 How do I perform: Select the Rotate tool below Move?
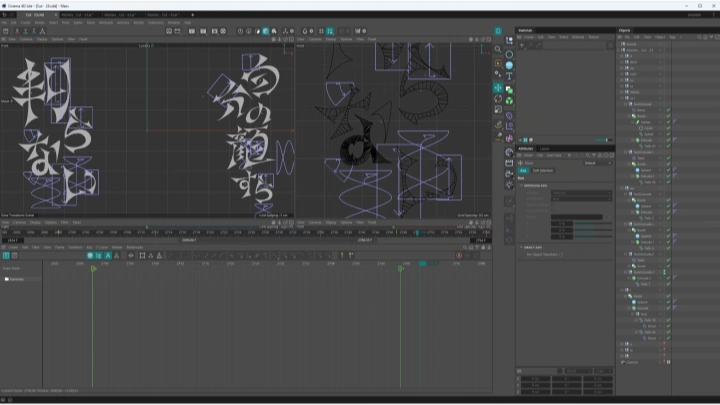pos(498,98)
